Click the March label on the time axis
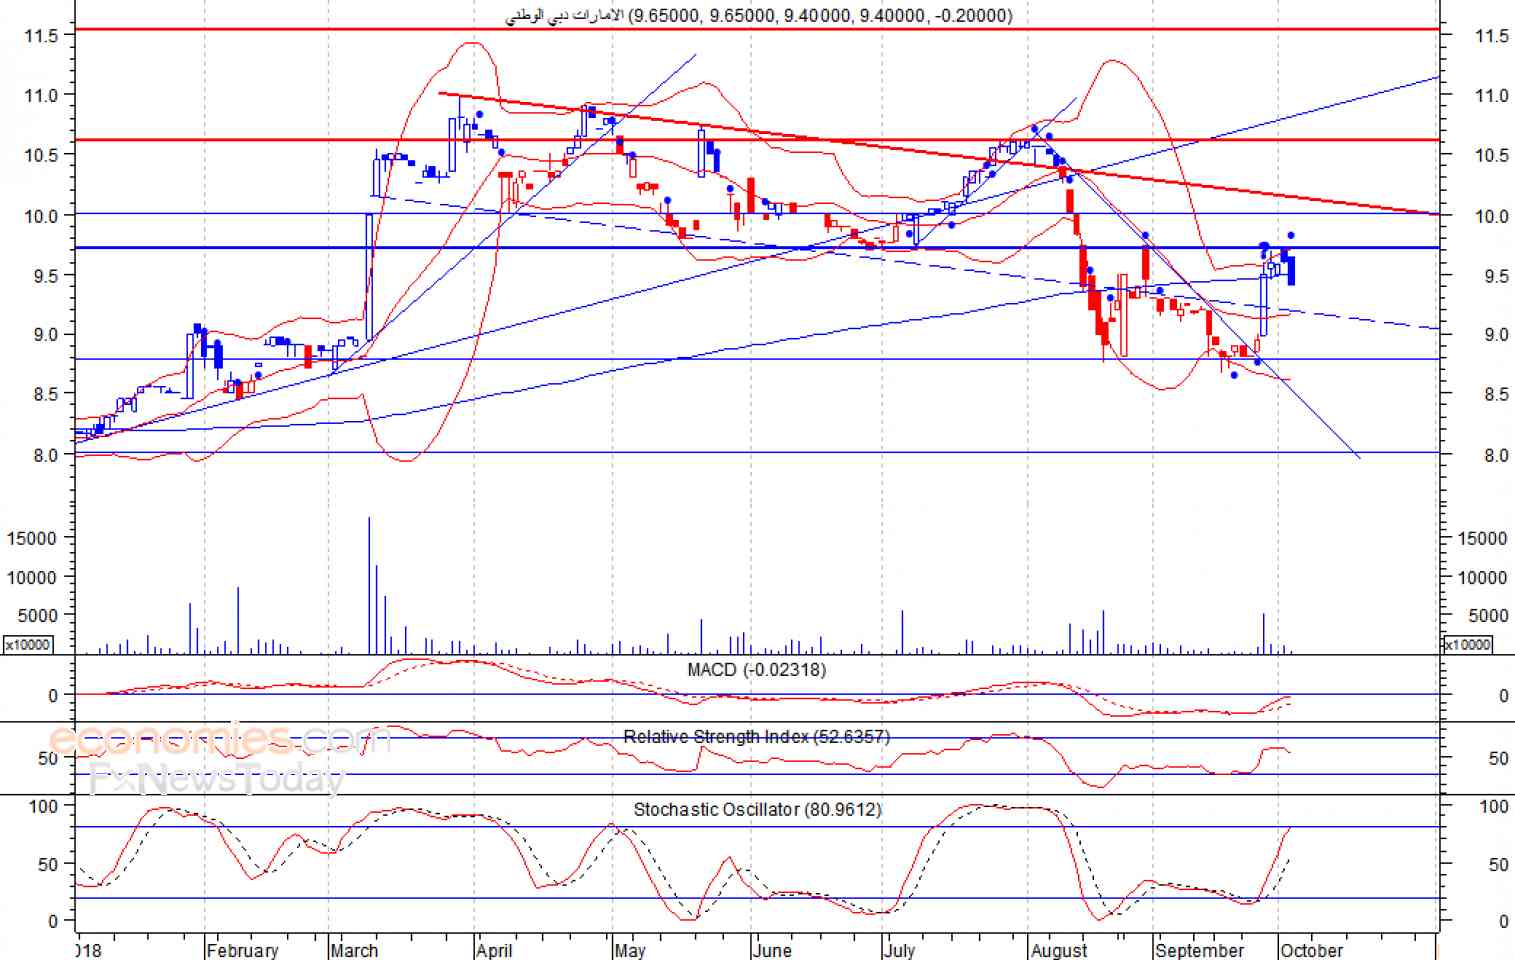The image size is (1515, 960). click(354, 950)
